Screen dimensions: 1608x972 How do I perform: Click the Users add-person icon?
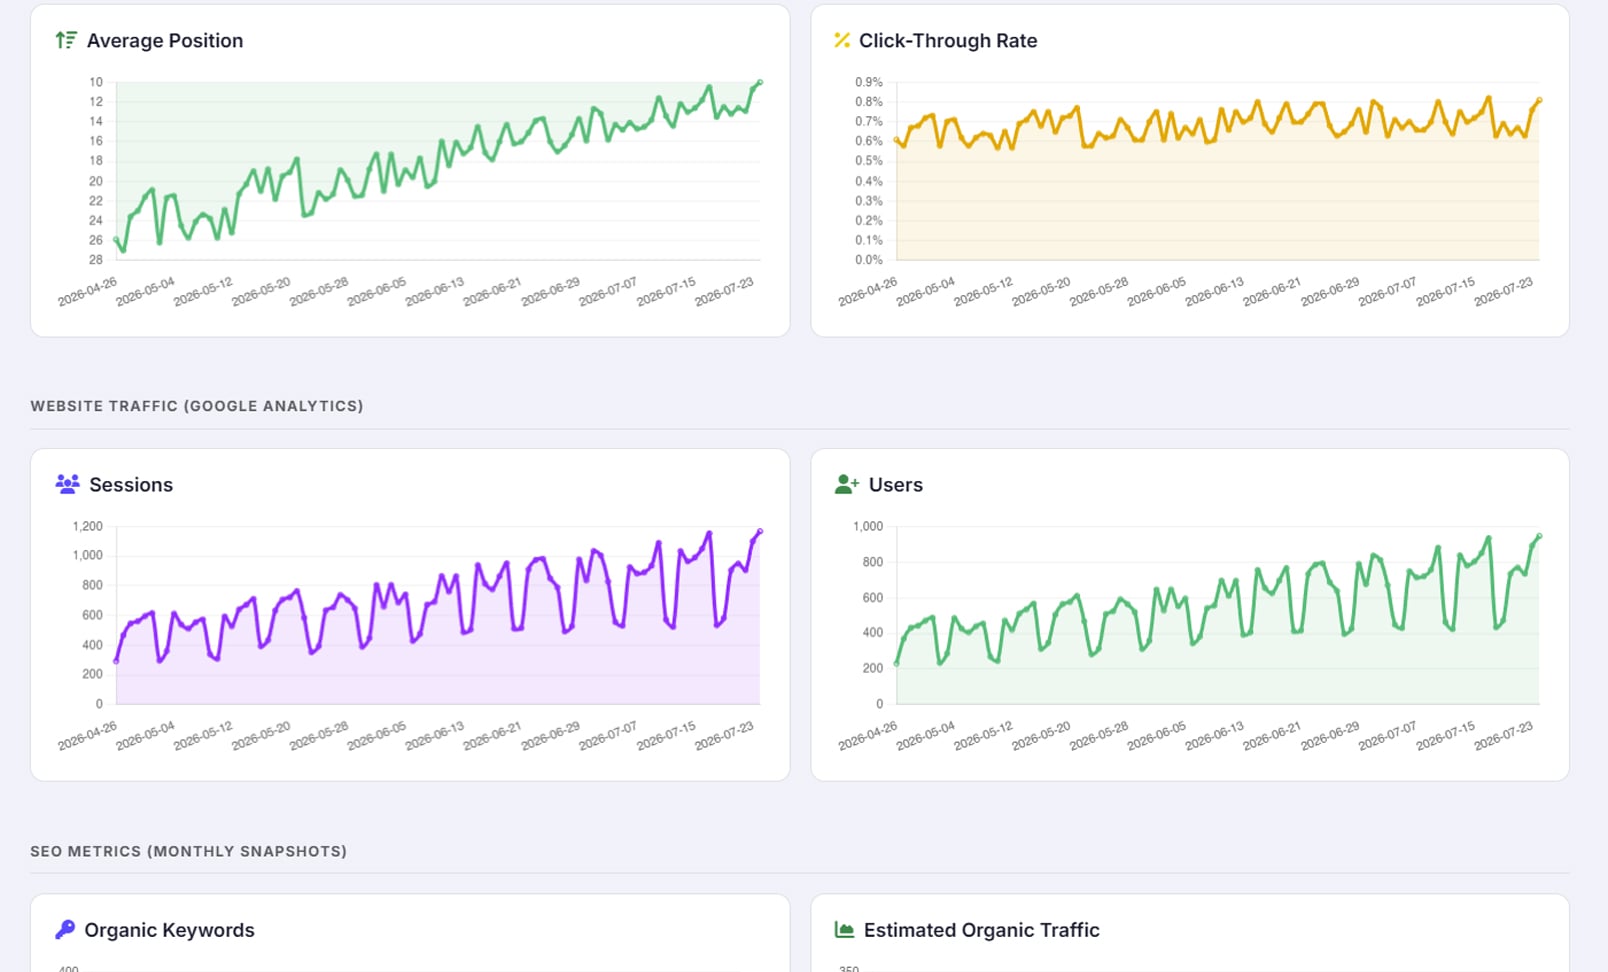click(x=846, y=484)
